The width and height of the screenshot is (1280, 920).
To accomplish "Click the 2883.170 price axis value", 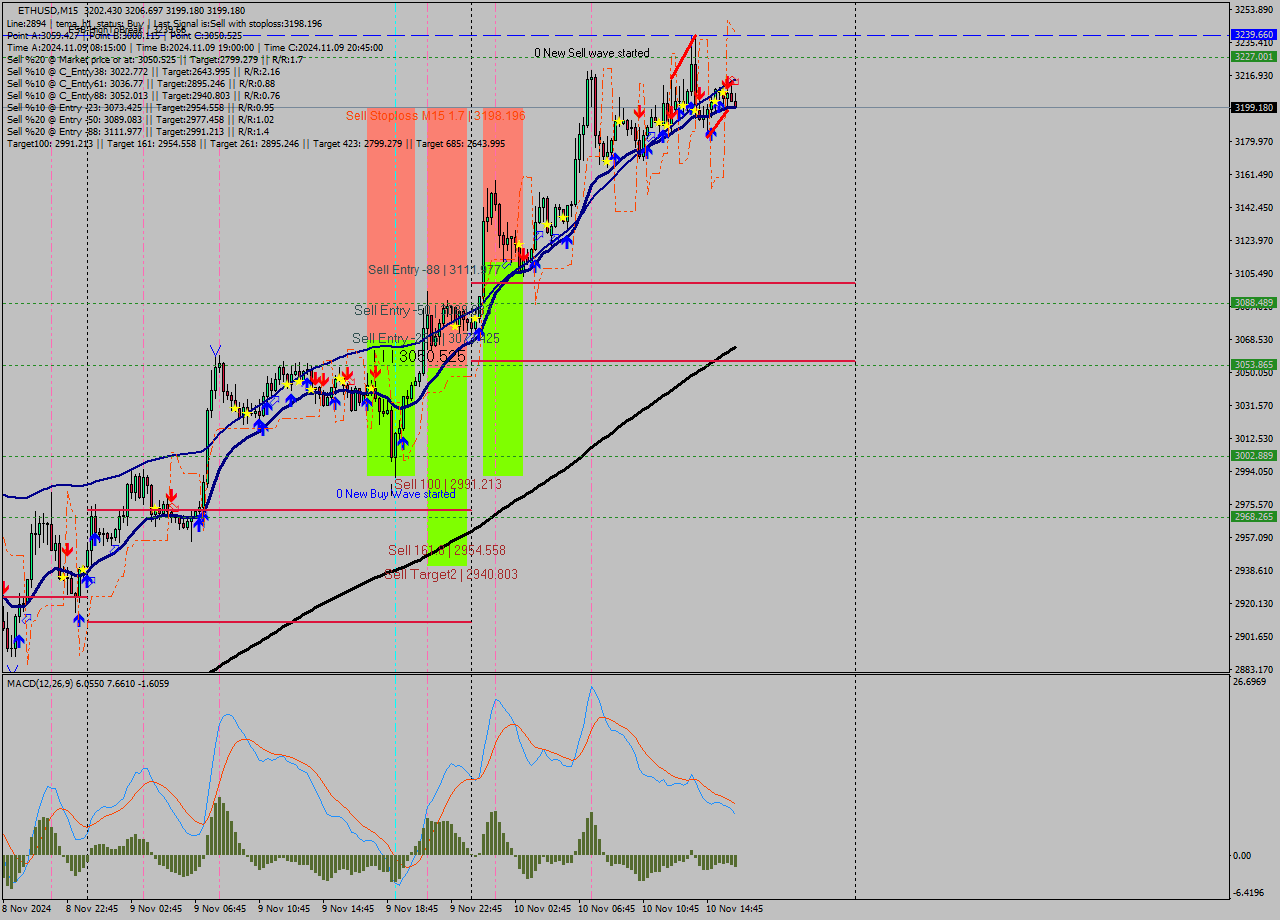I will click(x=1254, y=670).
